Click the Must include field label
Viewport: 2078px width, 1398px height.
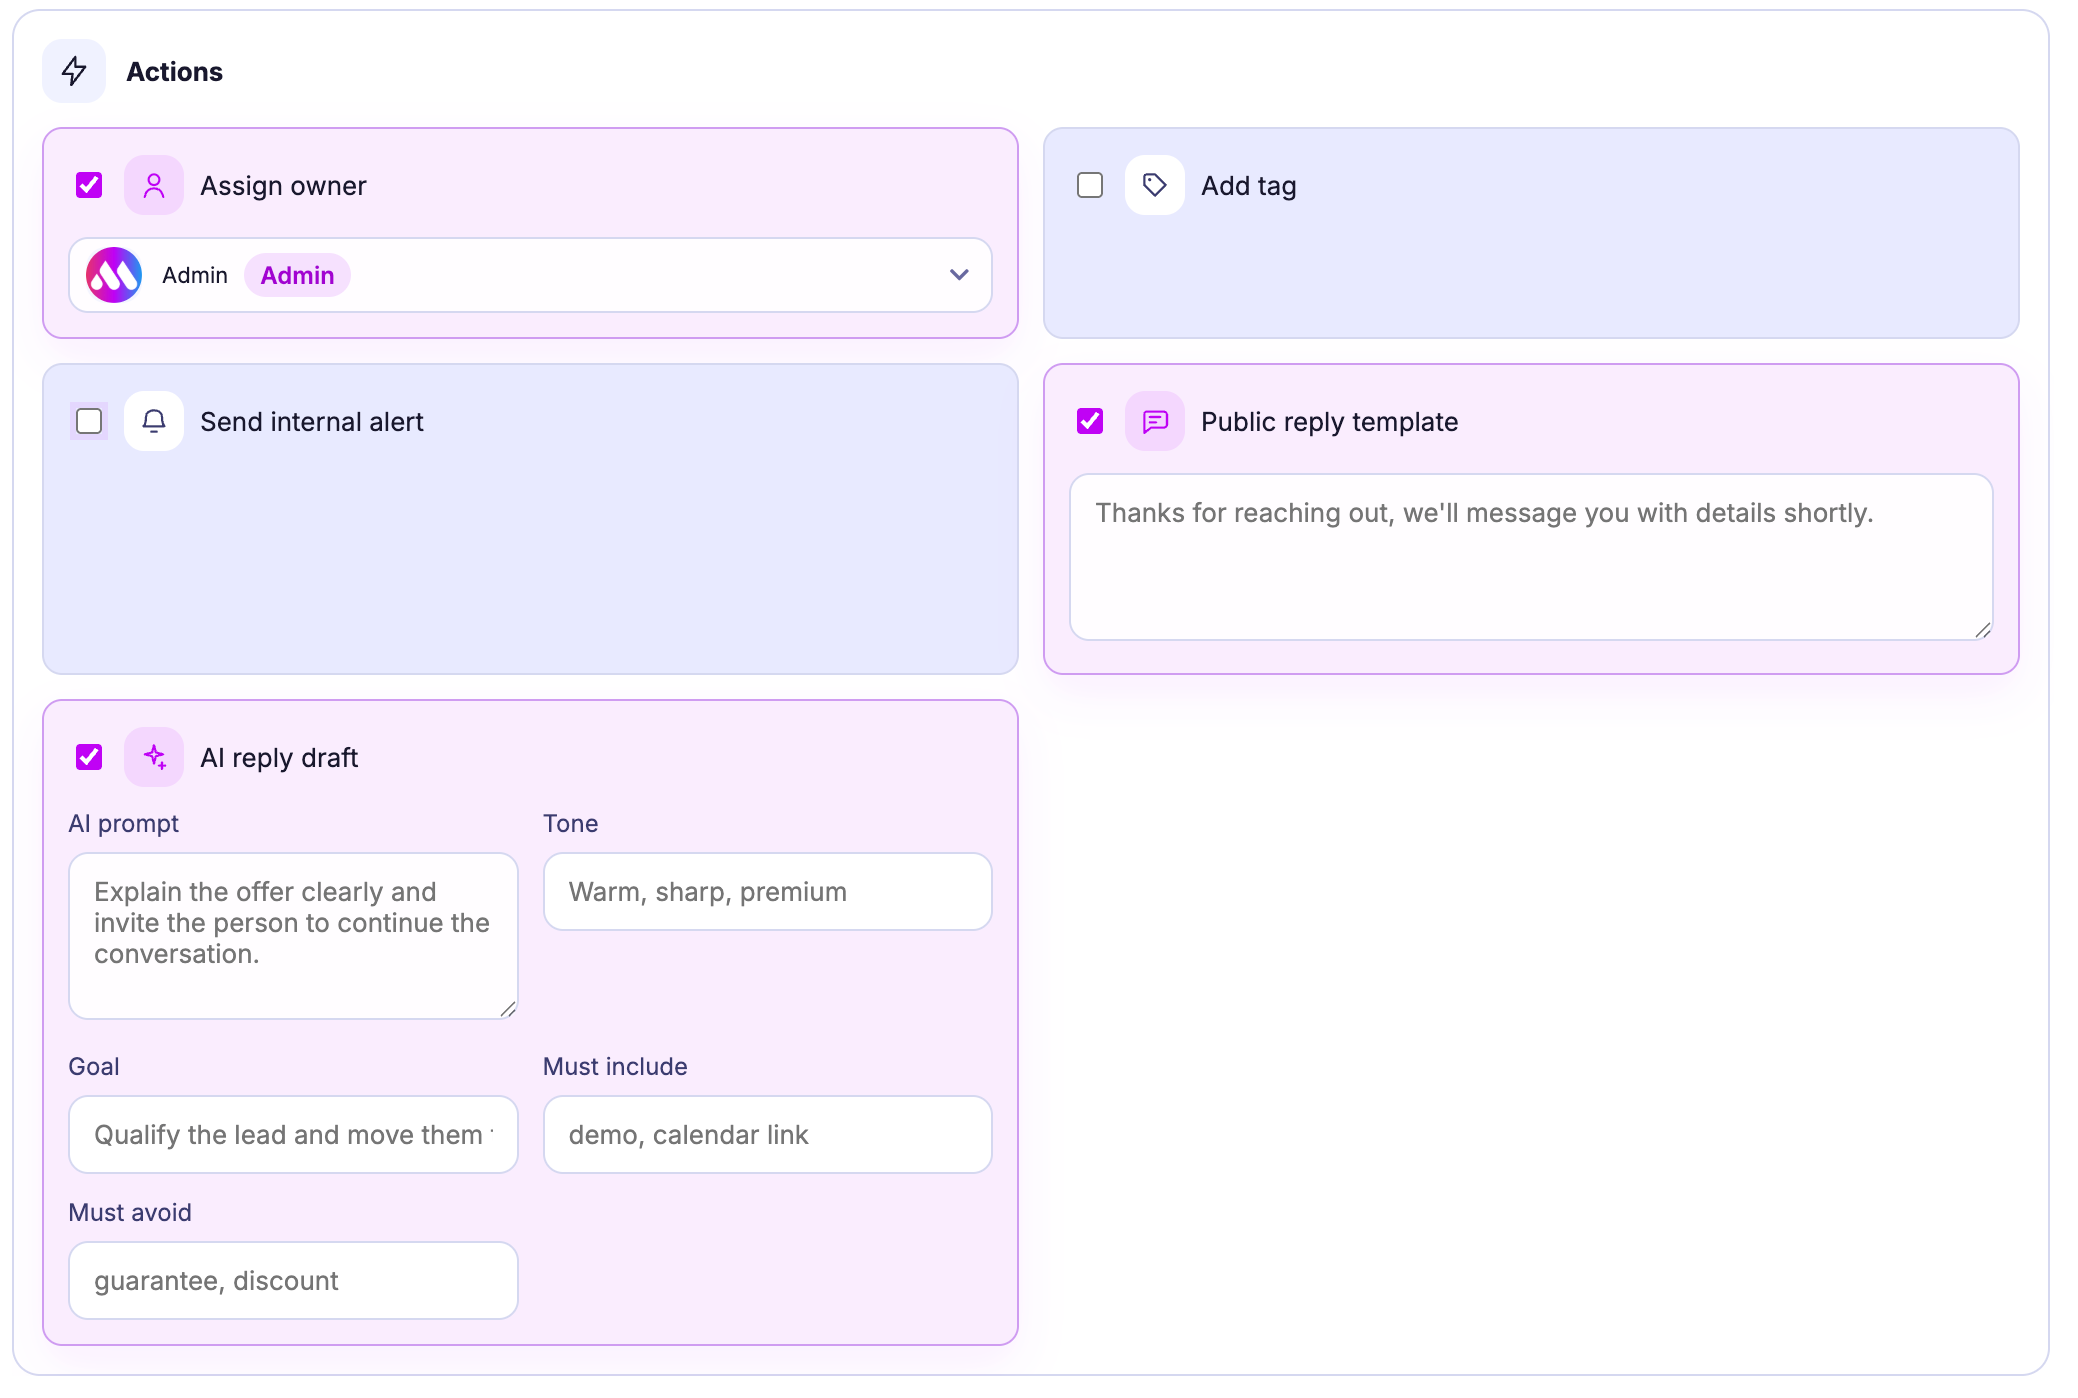pyautogui.click(x=615, y=1067)
